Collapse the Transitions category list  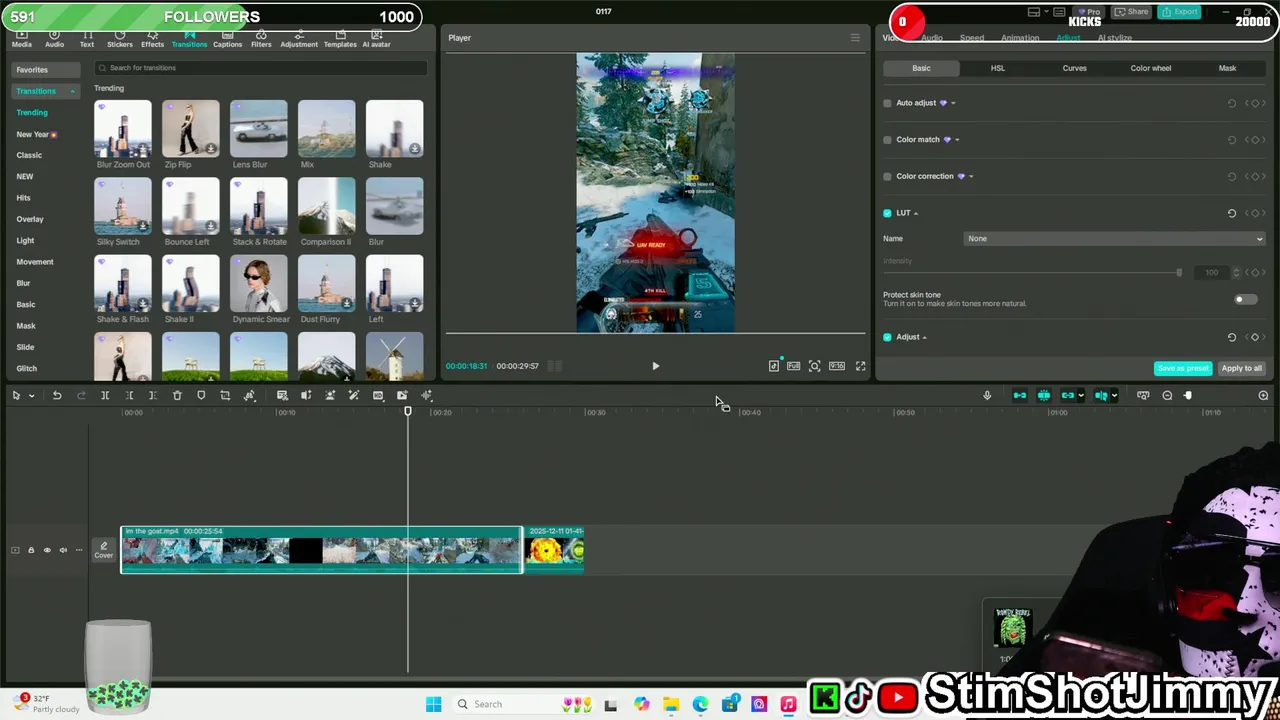tap(72, 91)
